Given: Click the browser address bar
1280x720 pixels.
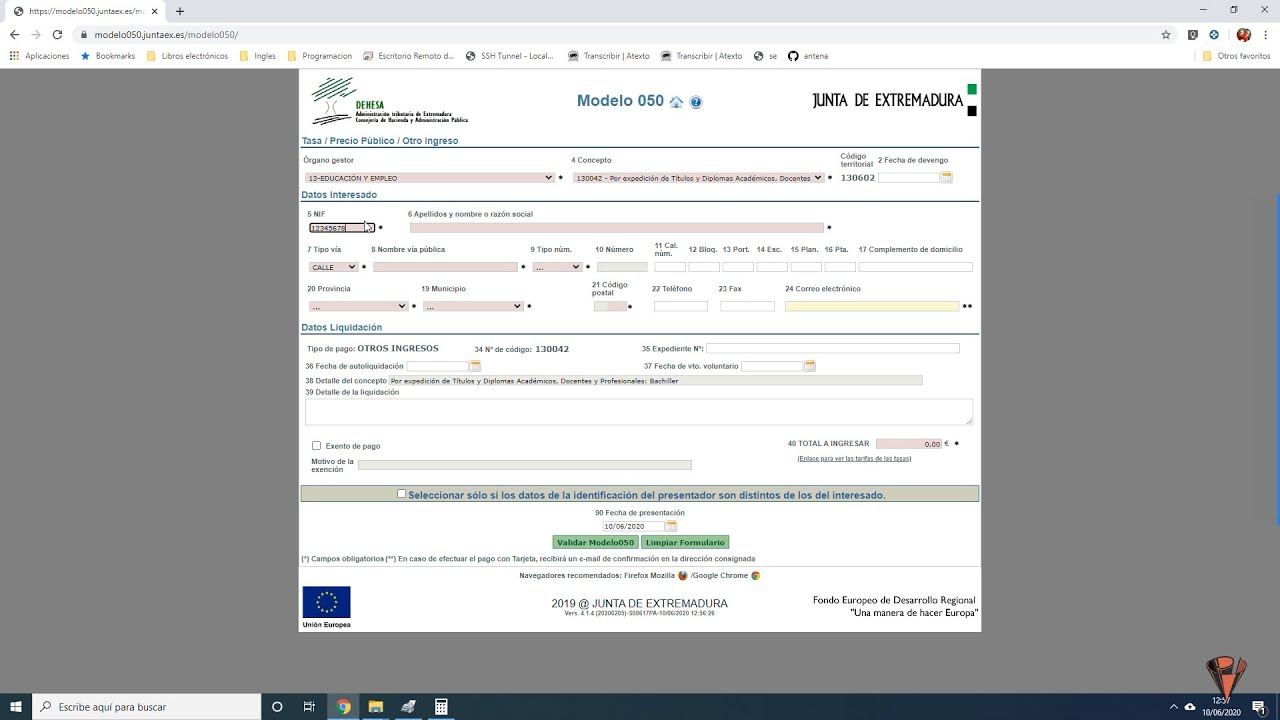Looking at the screenshot, I should [620, 34].
